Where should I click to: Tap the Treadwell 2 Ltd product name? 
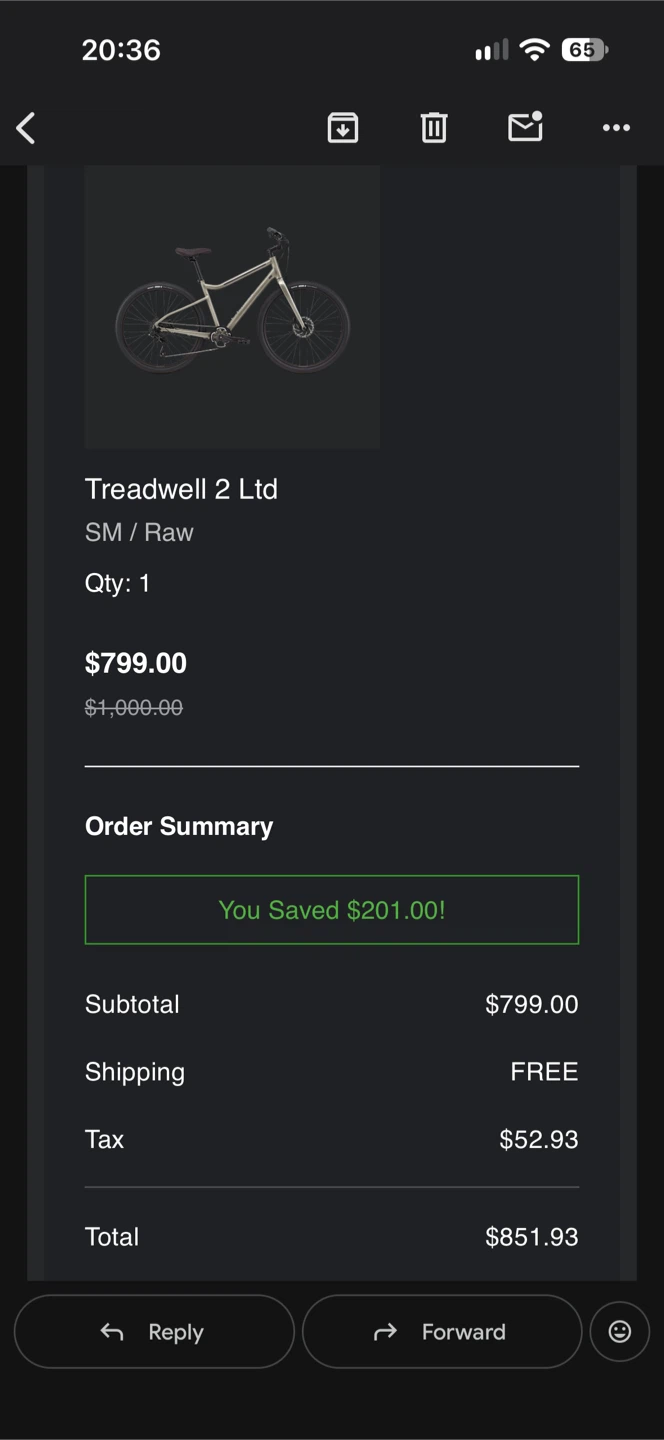click(181, 489)
